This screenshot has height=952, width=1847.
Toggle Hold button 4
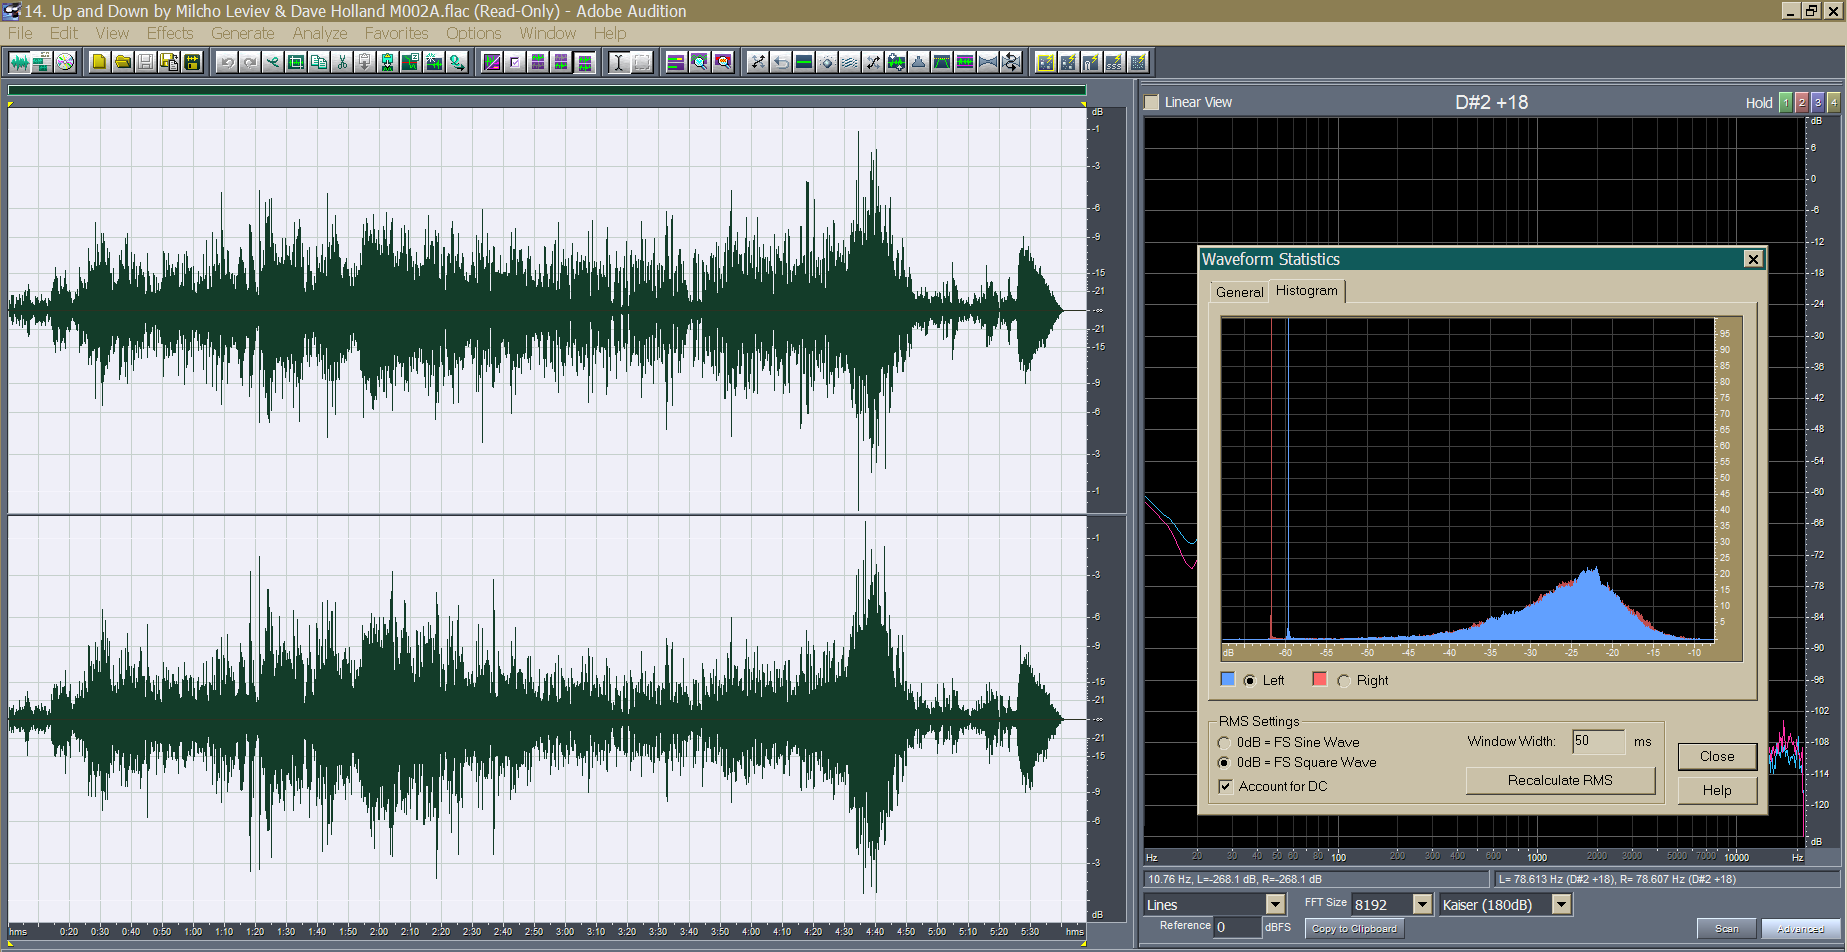(1834, 102)
